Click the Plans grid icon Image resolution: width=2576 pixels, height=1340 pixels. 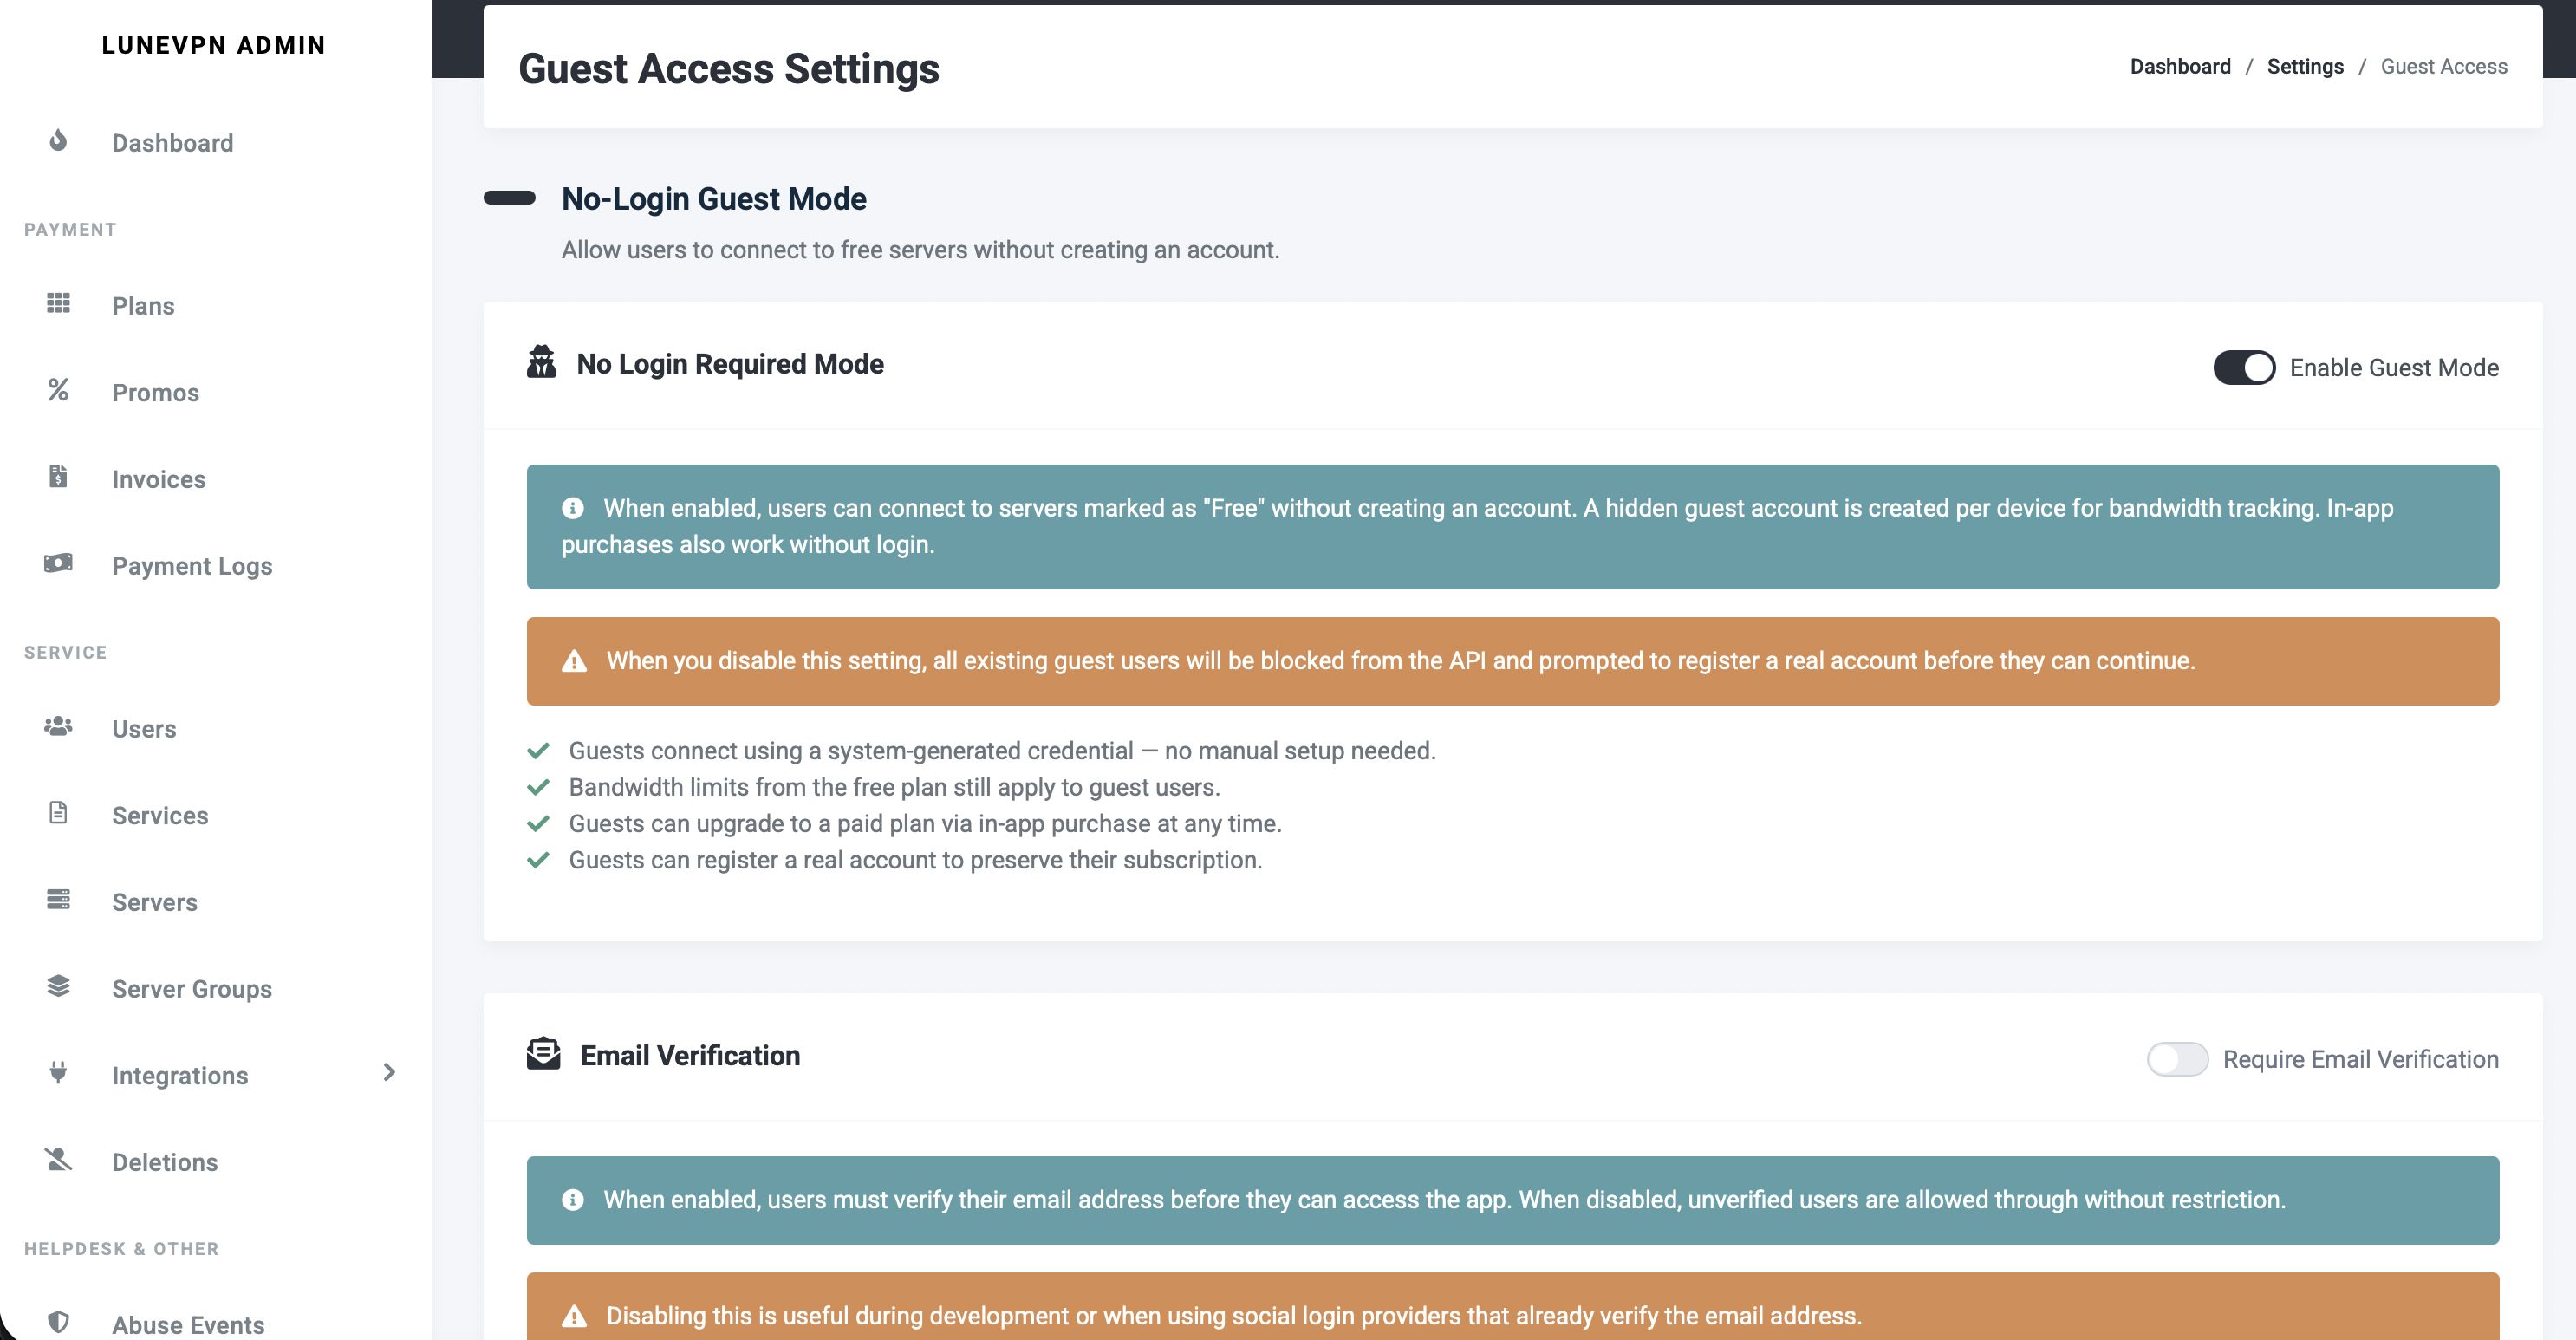point(58,303)
